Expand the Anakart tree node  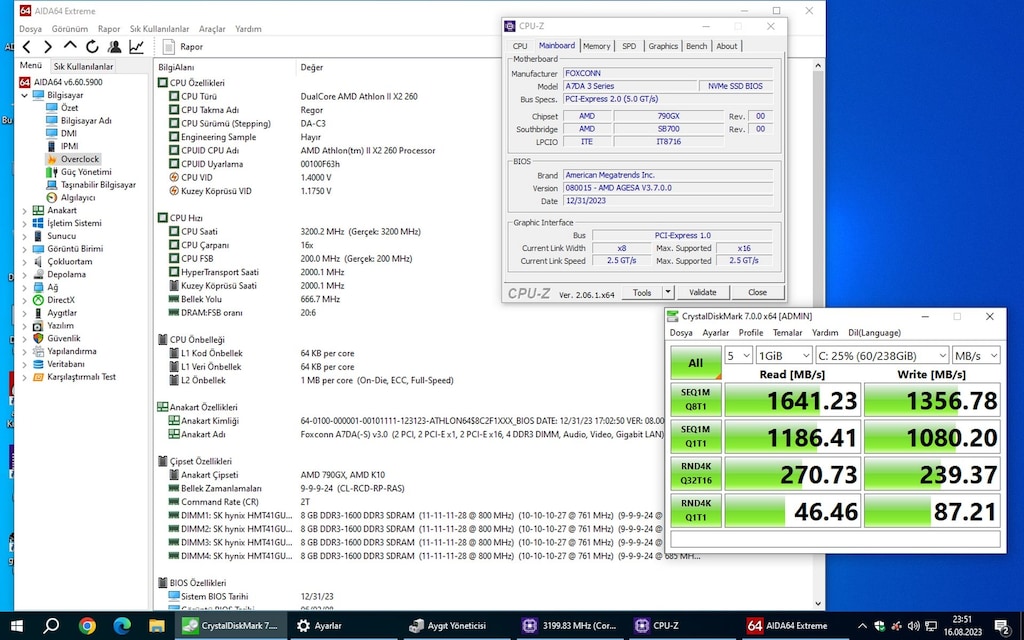[x=25, y=210]
